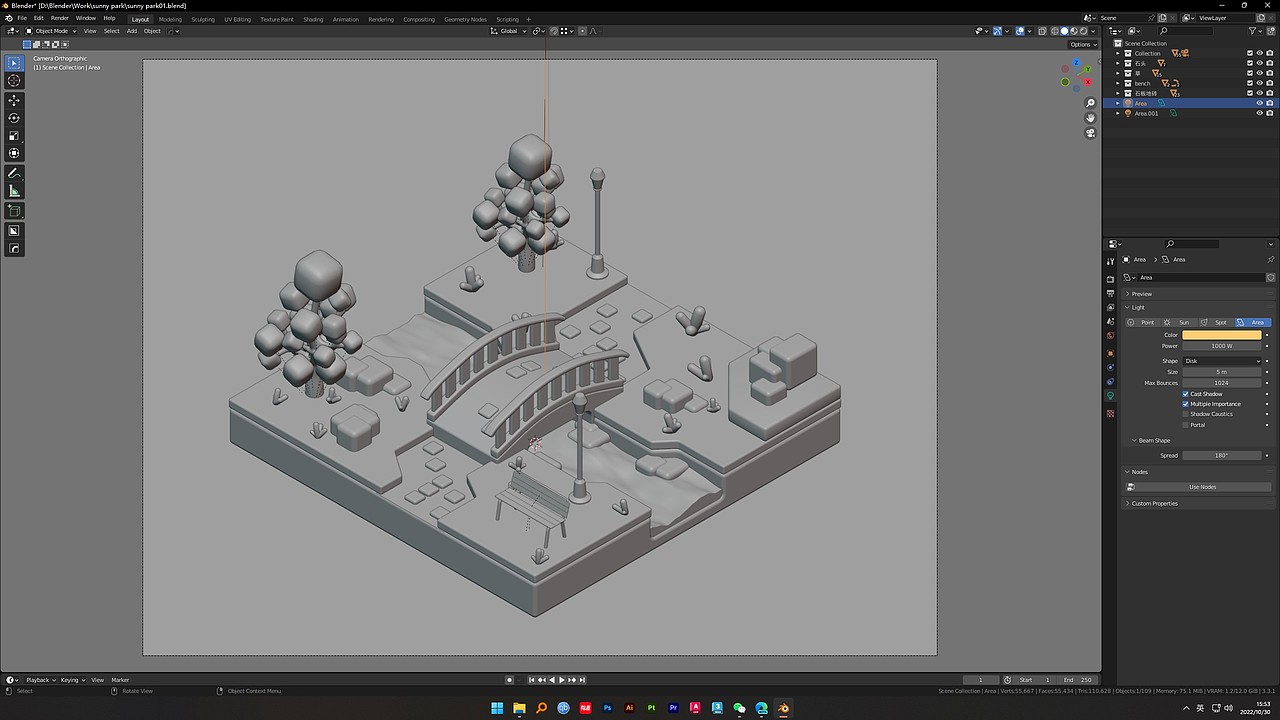1280x720 pixels.
Task: Collapse the Nodes panel
Action: pos(1140,472)
